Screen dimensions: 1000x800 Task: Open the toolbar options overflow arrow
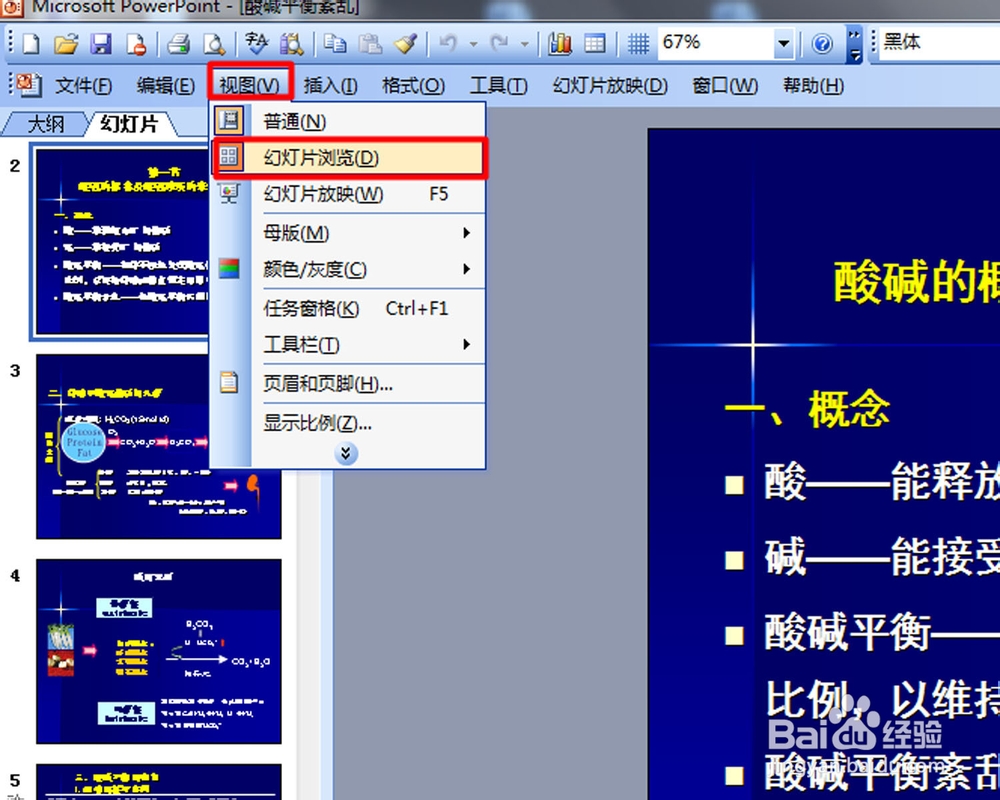854,45
